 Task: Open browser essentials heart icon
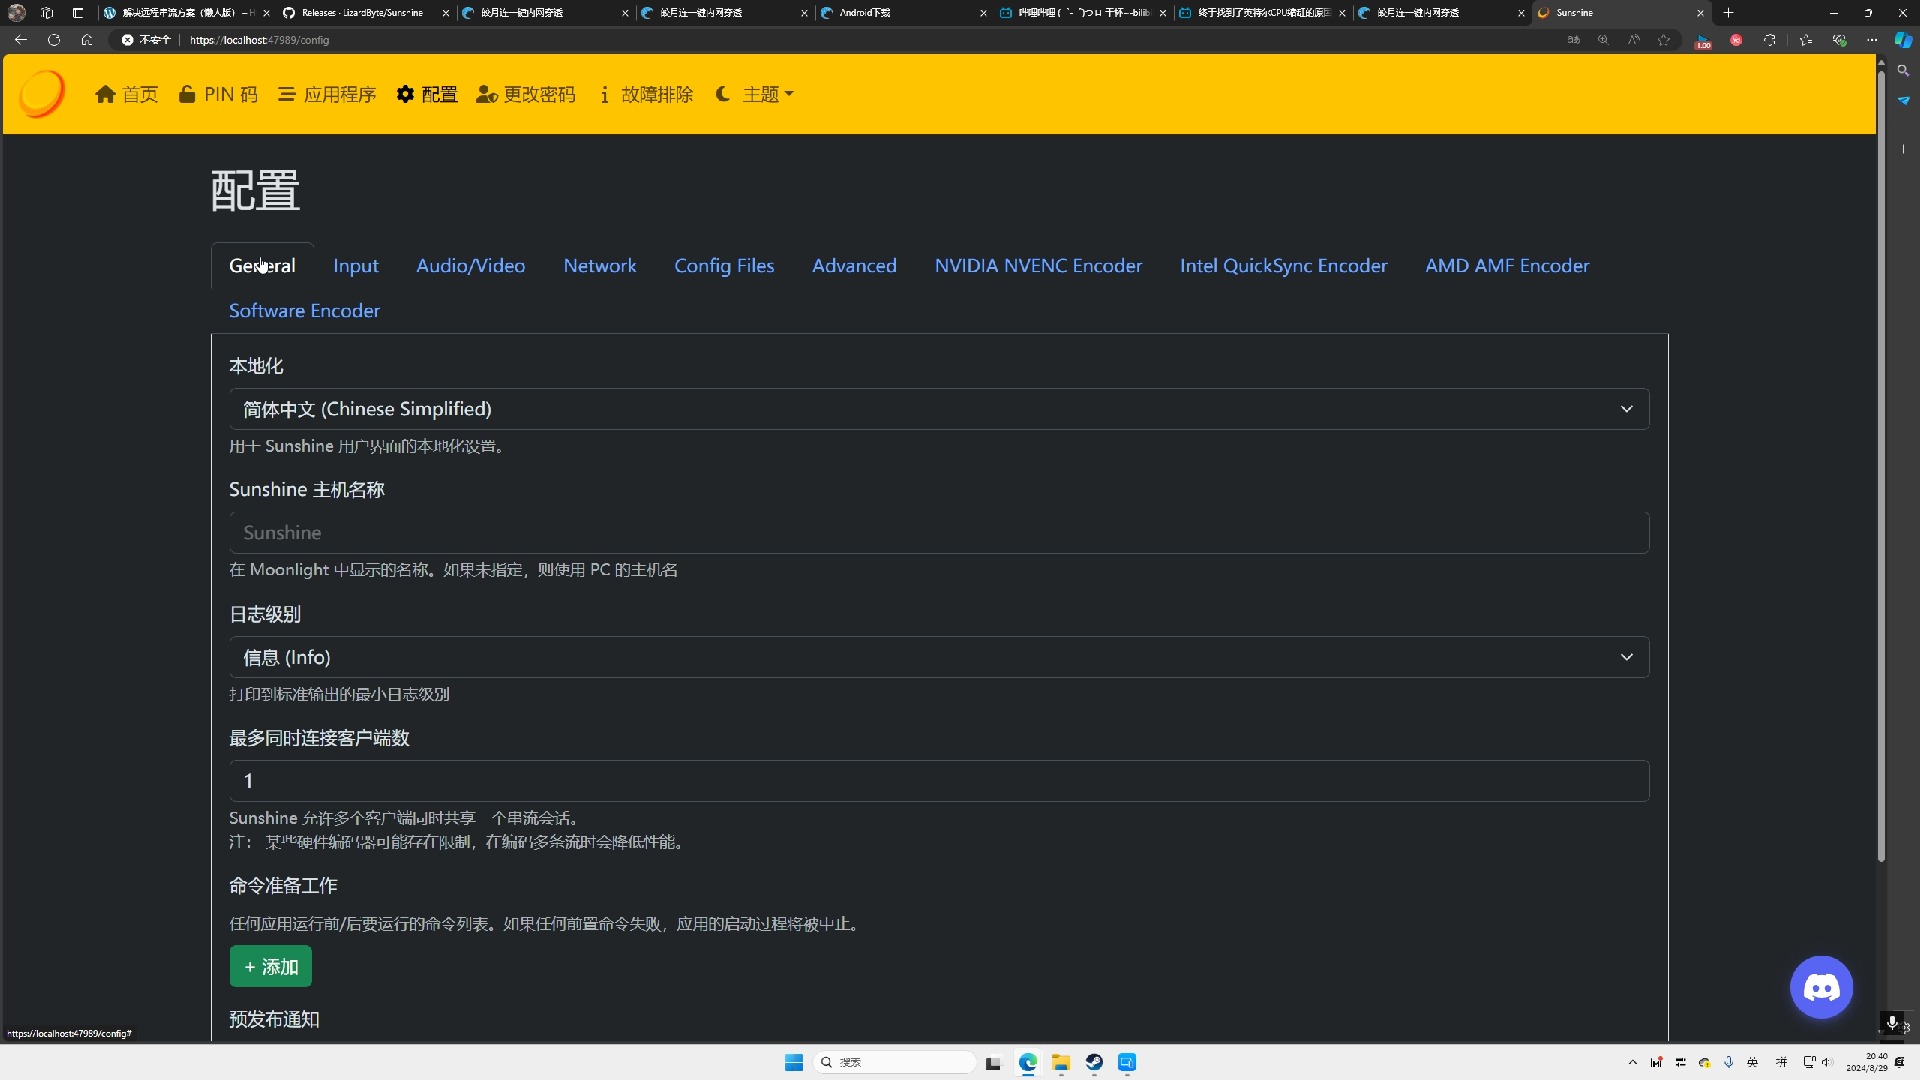(x=1839, y=40)
